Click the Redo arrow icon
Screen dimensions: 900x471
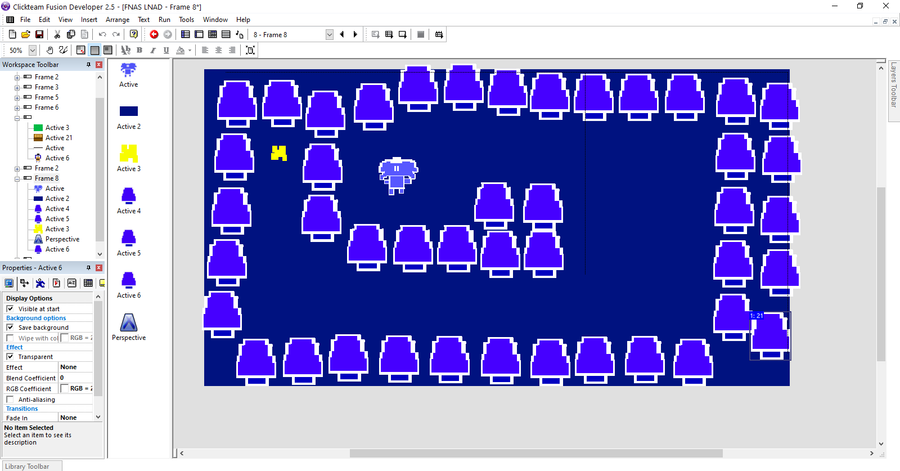116,34
